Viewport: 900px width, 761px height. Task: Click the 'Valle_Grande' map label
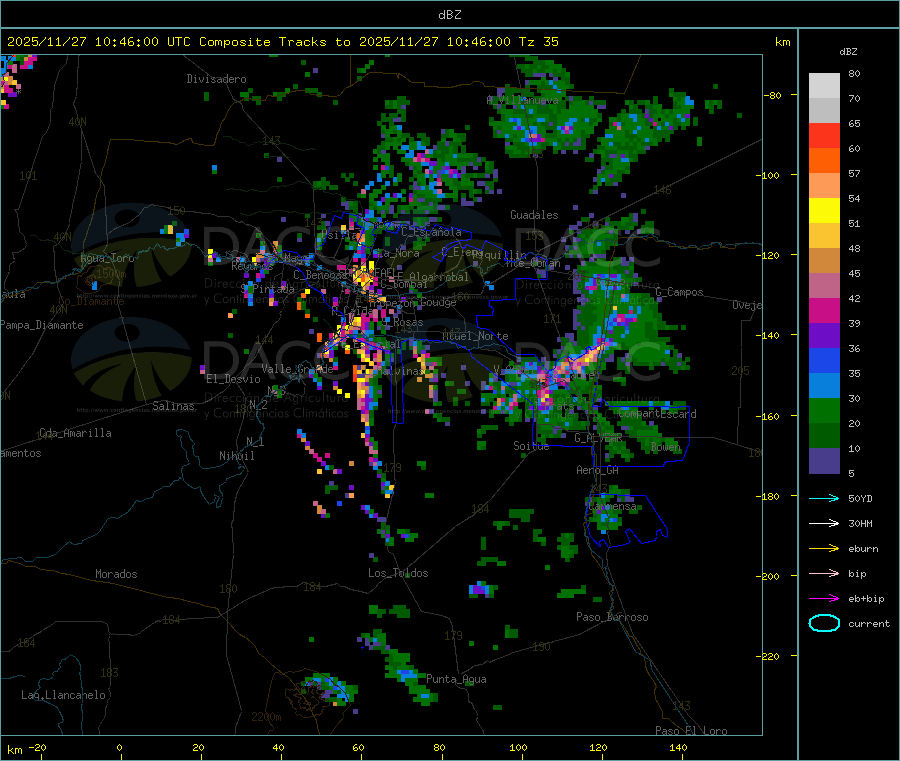(x=297, y=370)
